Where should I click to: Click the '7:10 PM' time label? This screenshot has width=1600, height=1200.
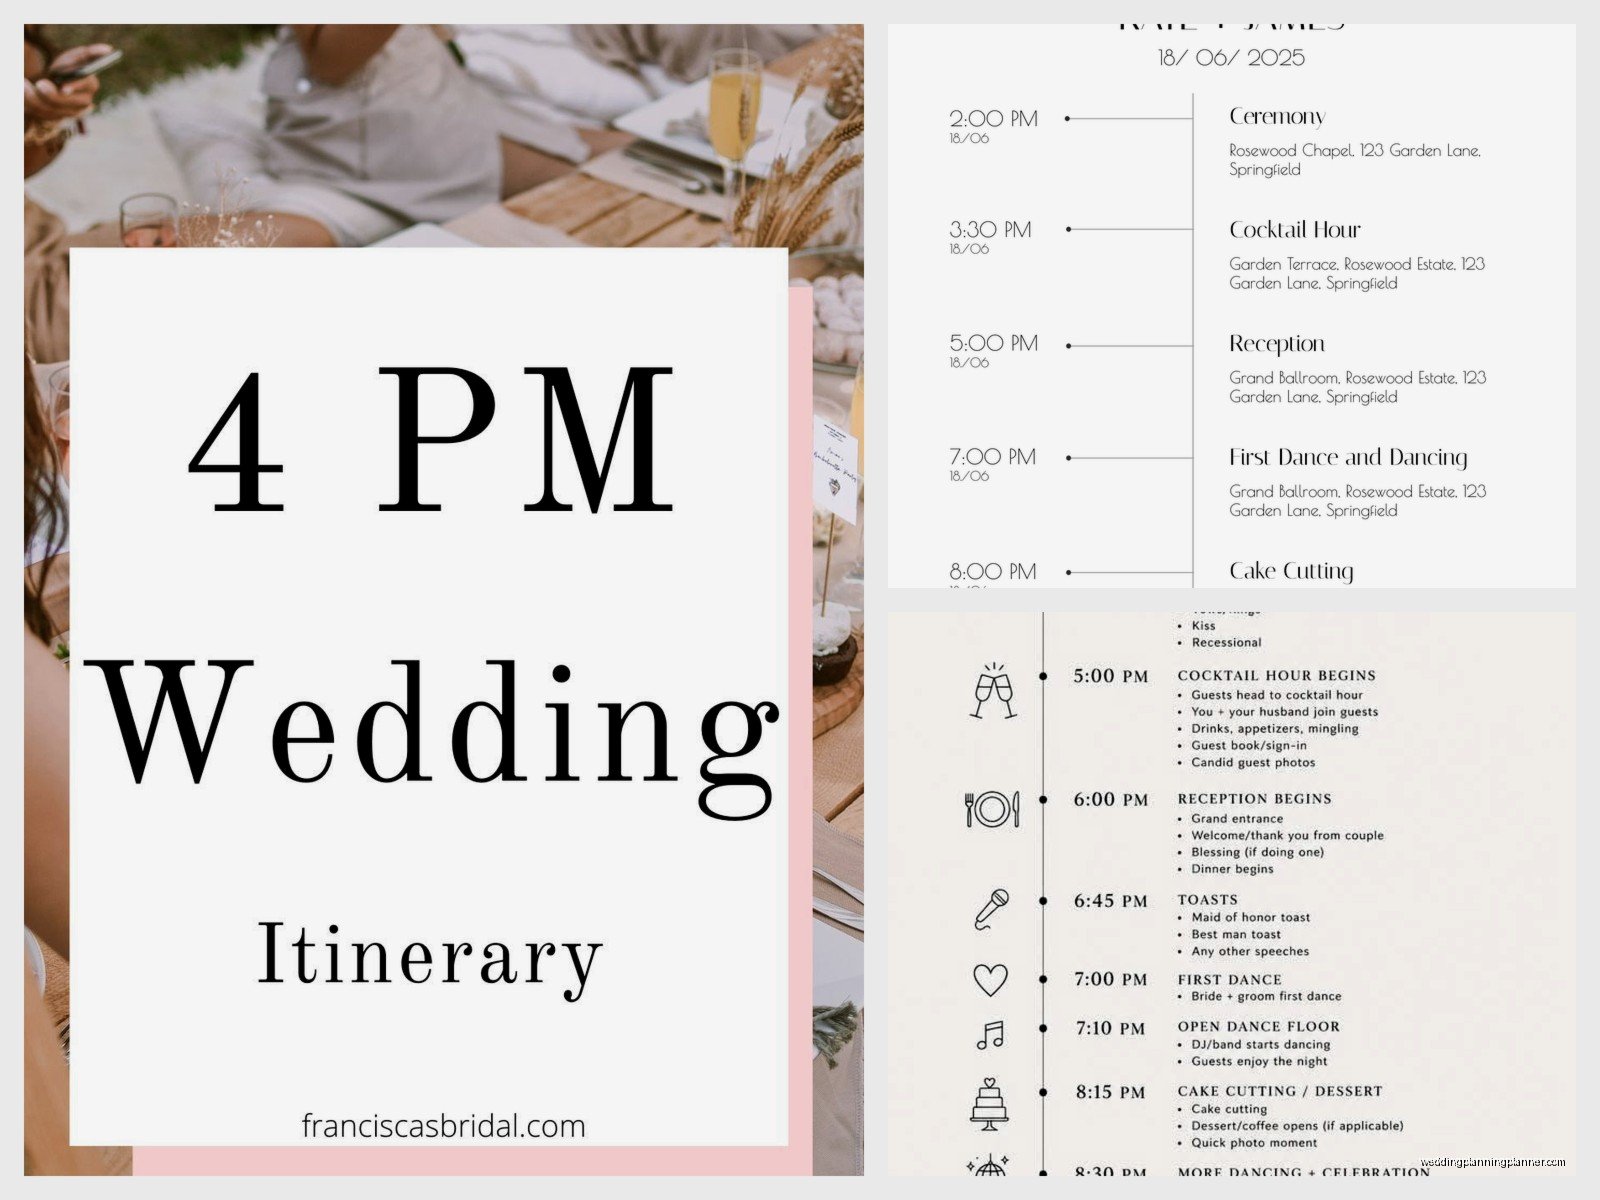pos(1110,1028)
